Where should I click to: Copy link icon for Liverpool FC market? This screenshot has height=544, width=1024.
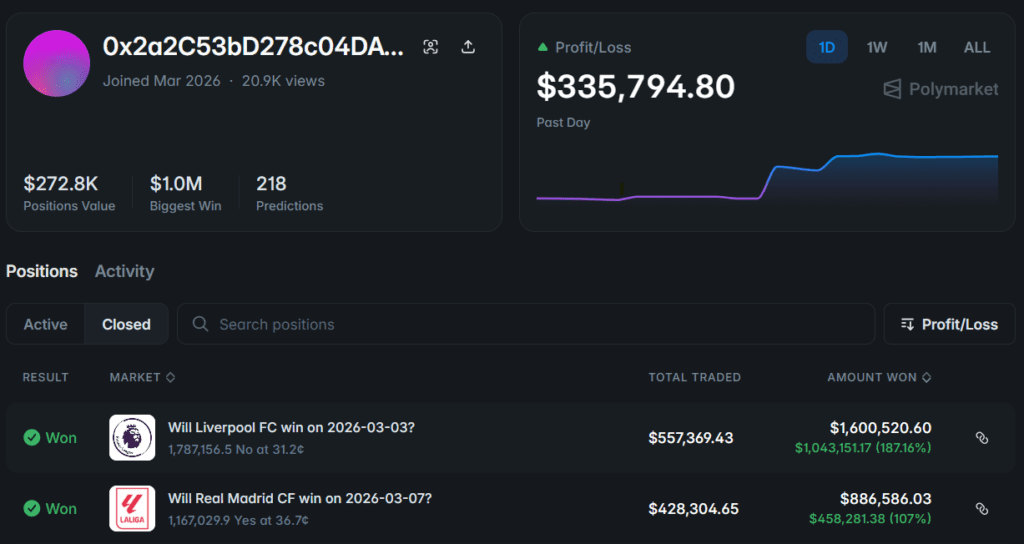[981, 438]
